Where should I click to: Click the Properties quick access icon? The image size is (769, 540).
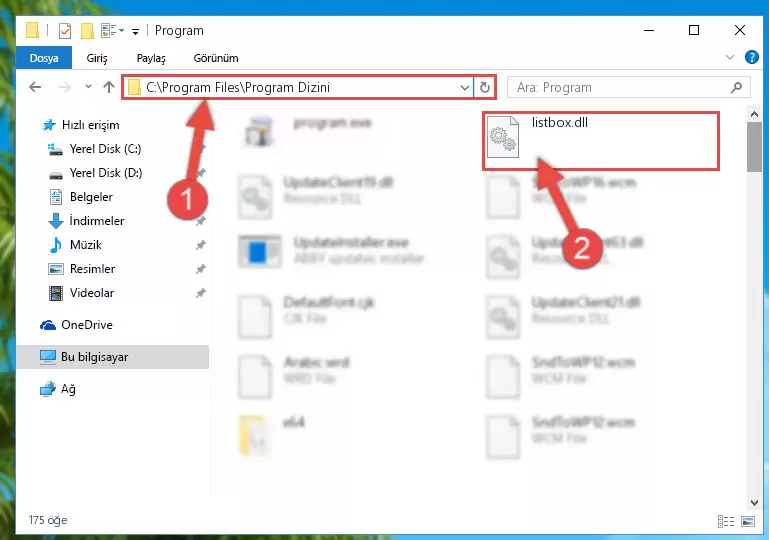(64, 31)
